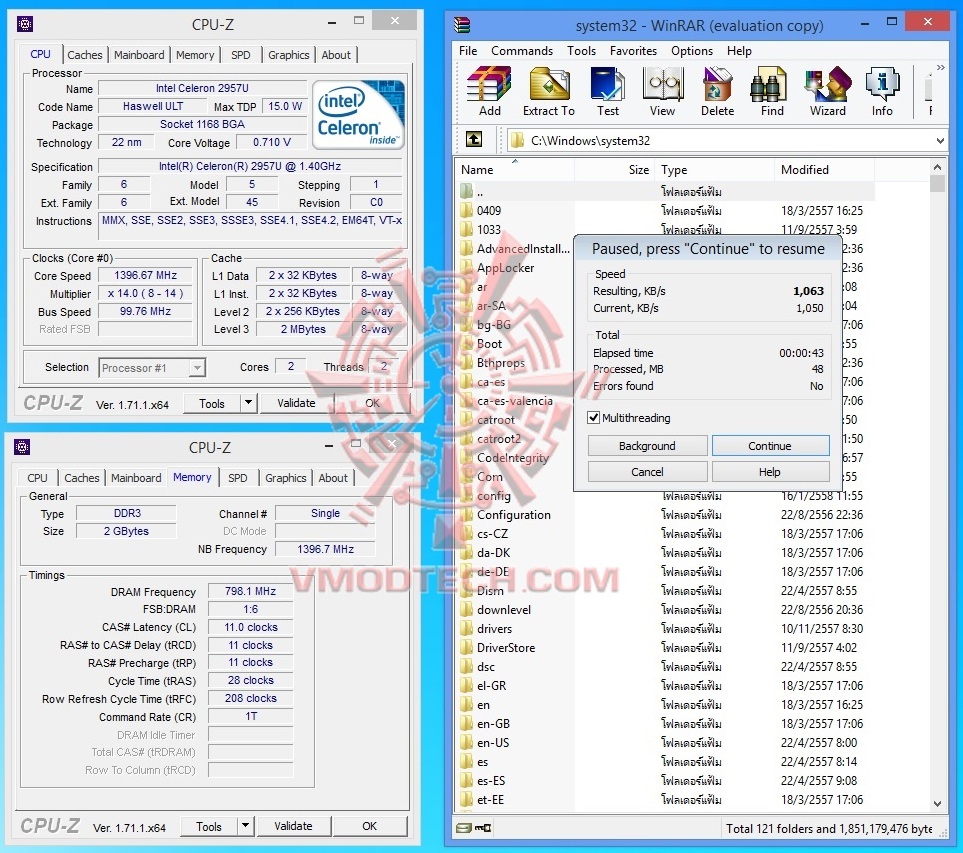Click Tools button in lower CPU-Z

(209, 826)
